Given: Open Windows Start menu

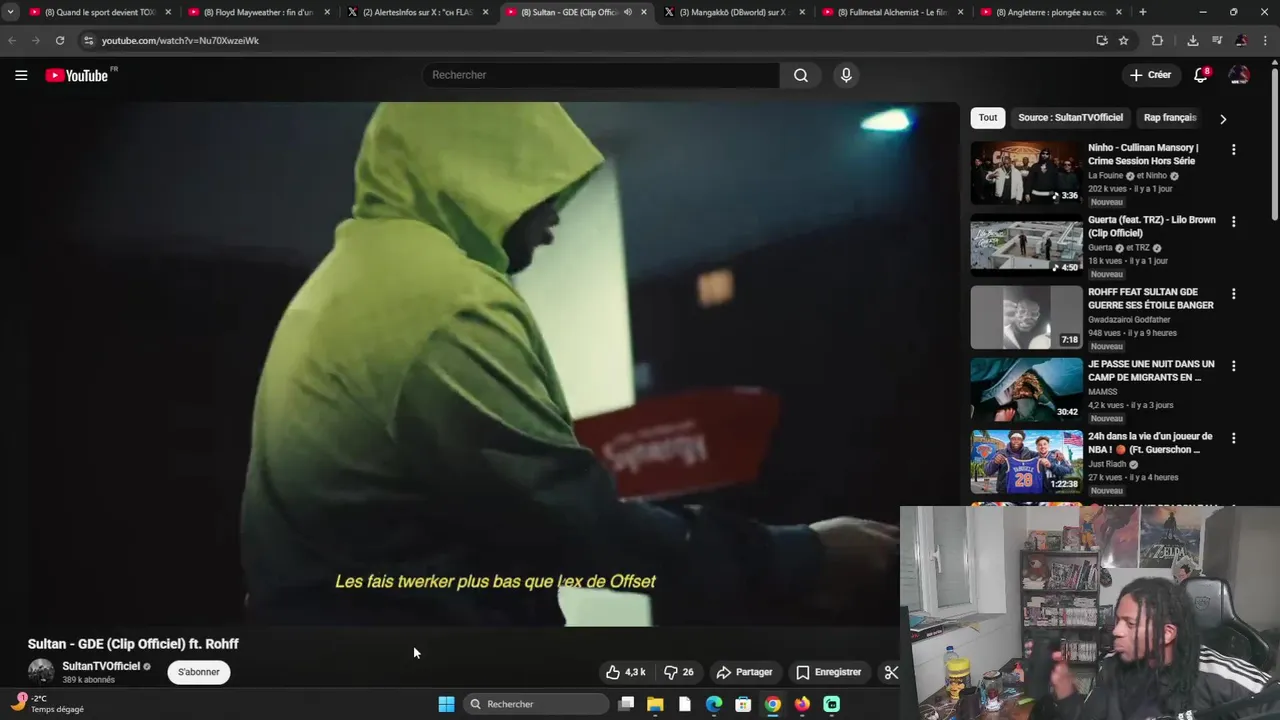Looking at the screenshot, I should tap(446, 704).
